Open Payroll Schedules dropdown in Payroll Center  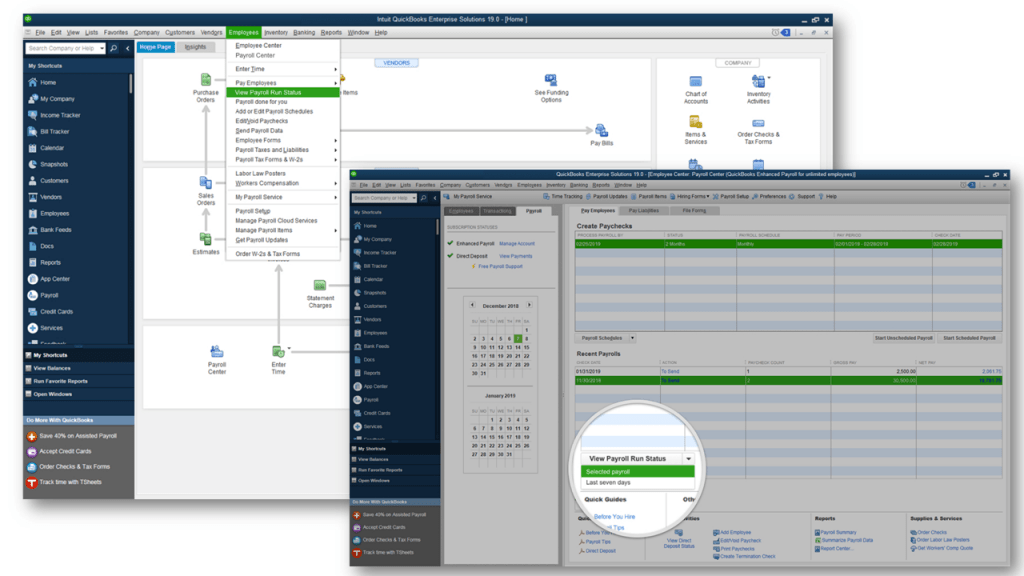[632, 338]
